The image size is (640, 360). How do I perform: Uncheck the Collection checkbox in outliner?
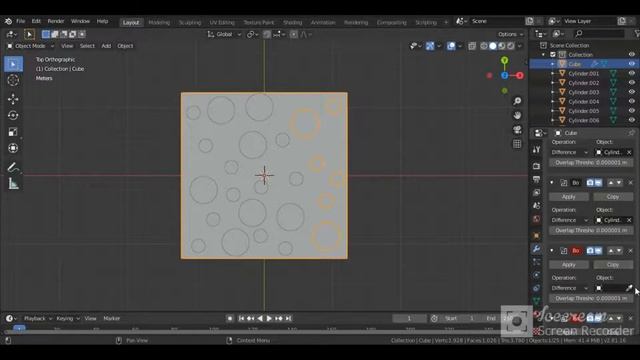(x=553, y=55)
